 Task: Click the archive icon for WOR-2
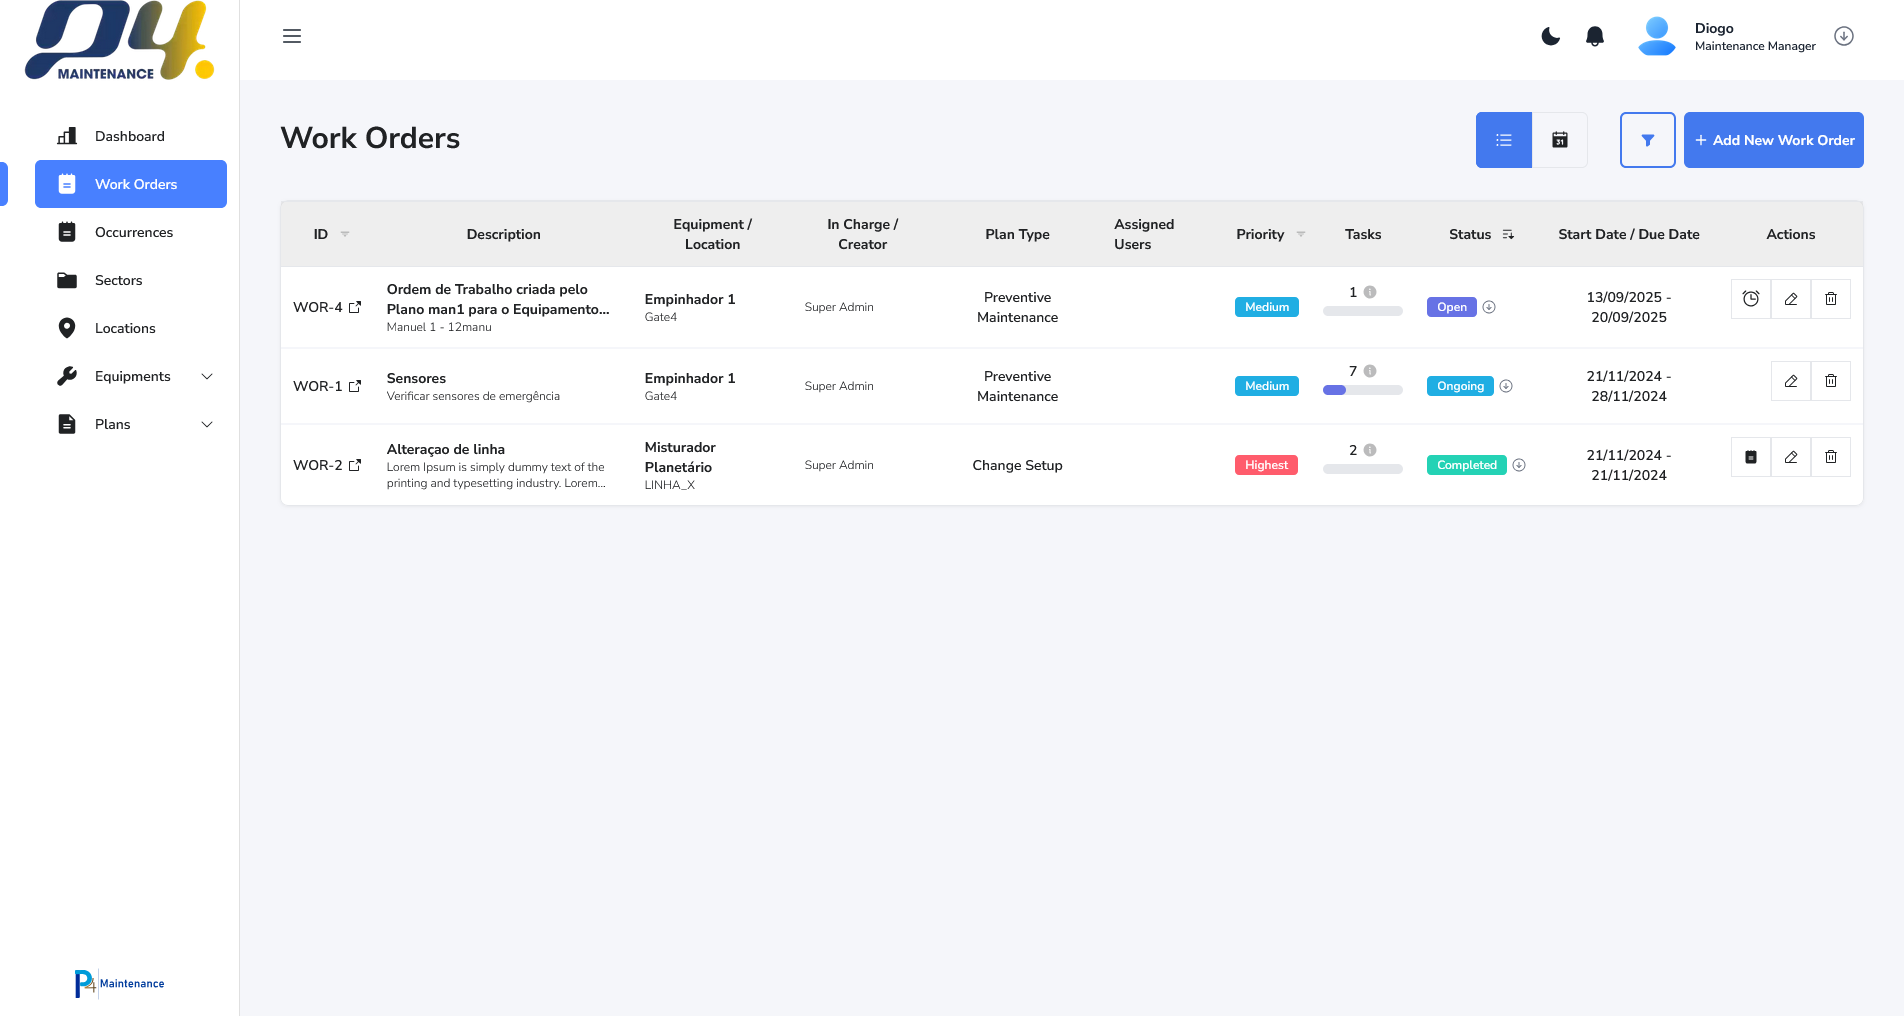pyautogui.click(x=1751, y=457)
